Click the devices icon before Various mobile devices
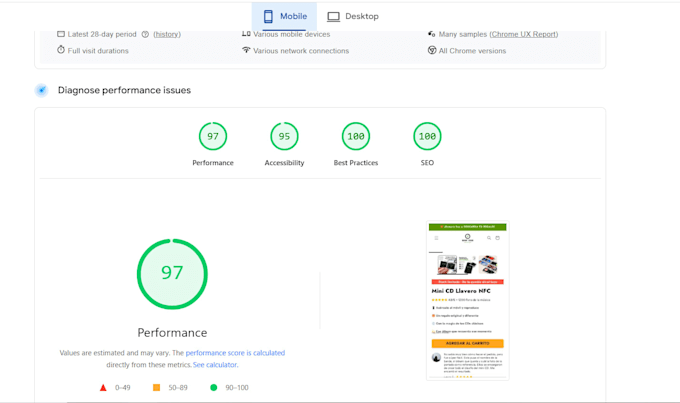This screenshot has height=403, width=680. click(x=246, y=33)
